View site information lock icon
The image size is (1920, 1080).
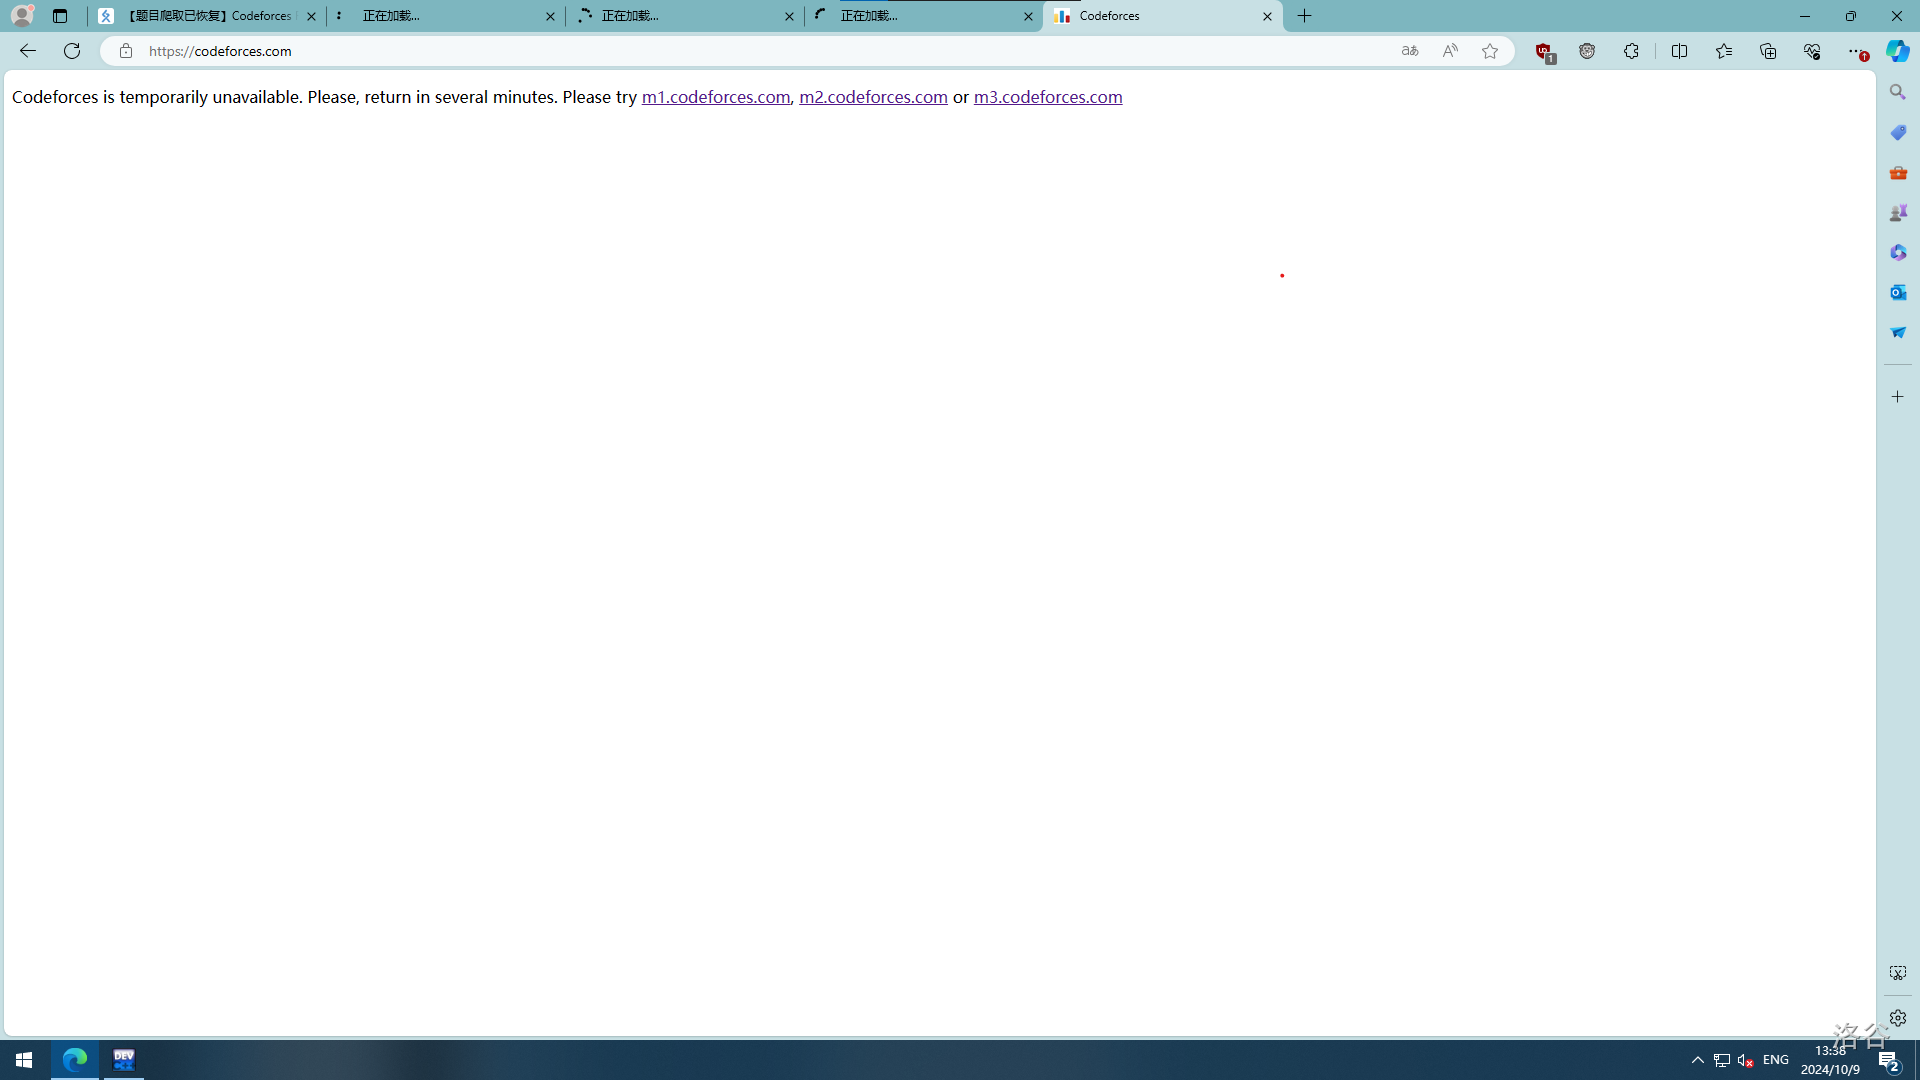[x=126, y=51]
